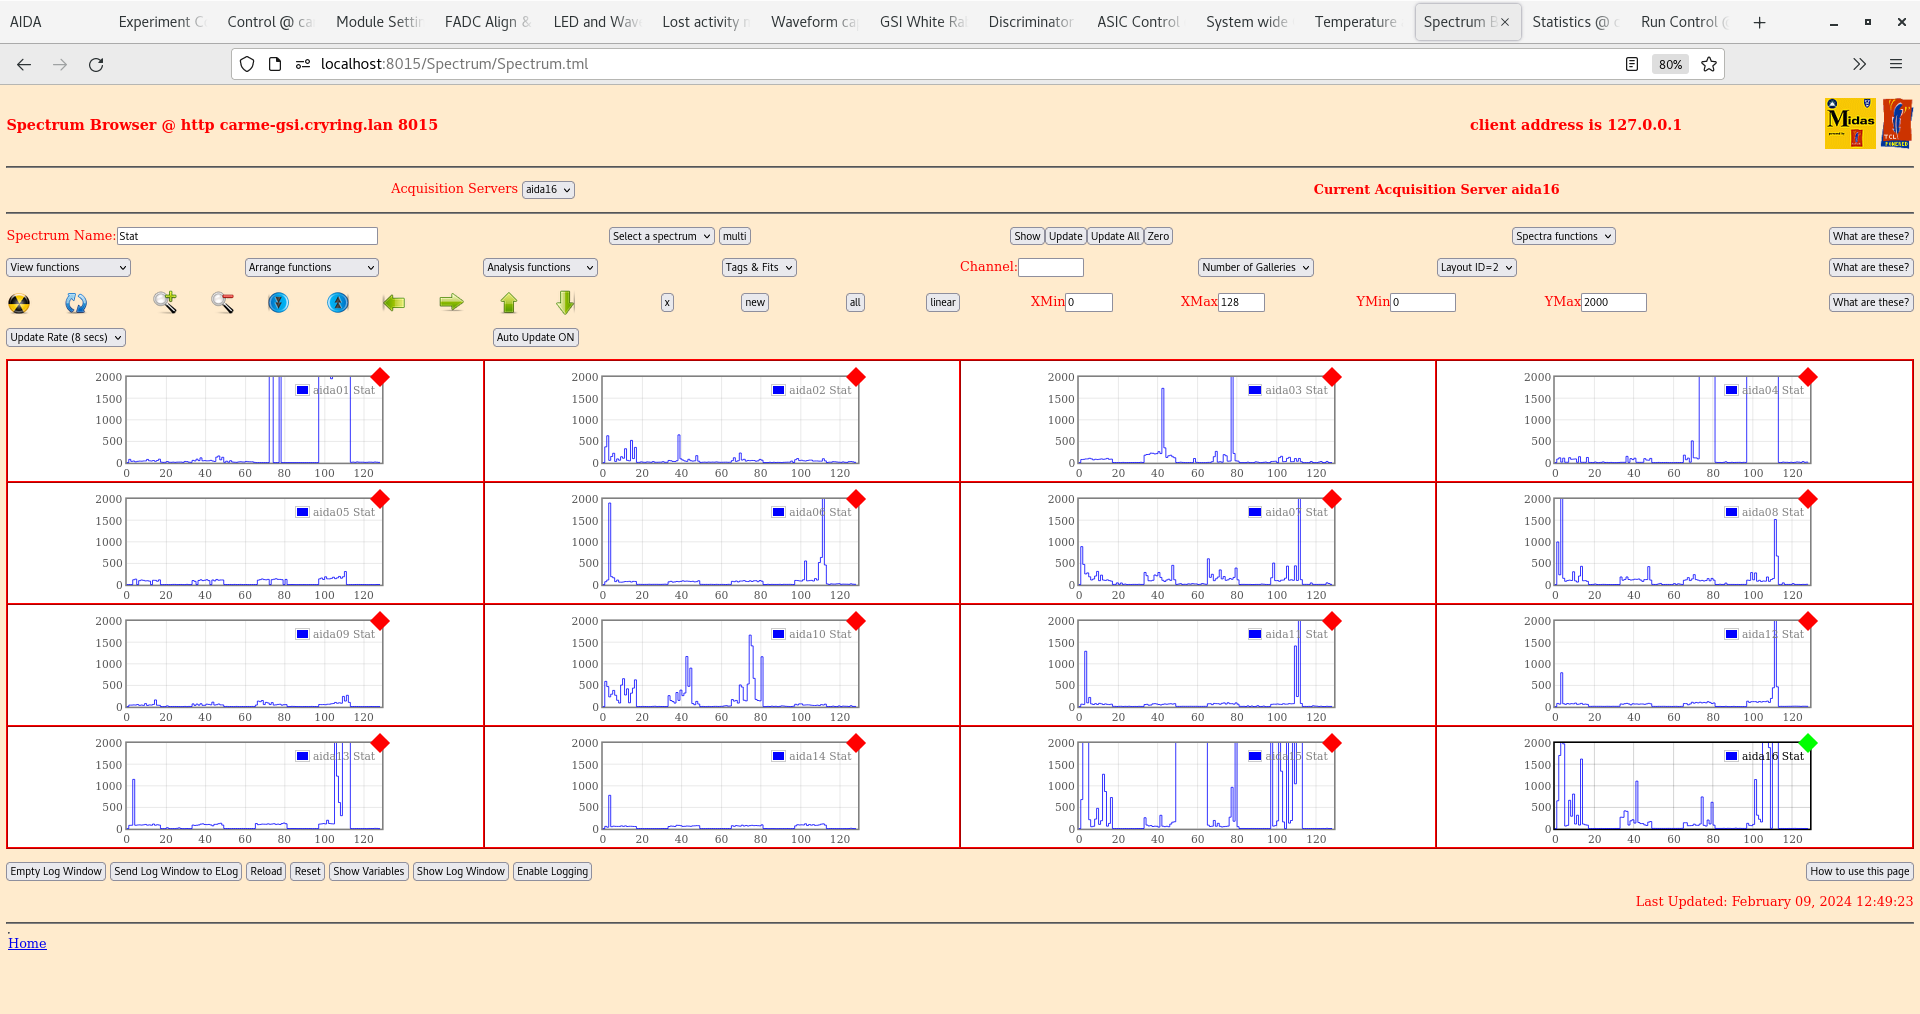Screen dimensions: 1920x1014
Task: Zoom in with the magnifier plus icon
Action: pyautogui.click(x=165, y=302)
